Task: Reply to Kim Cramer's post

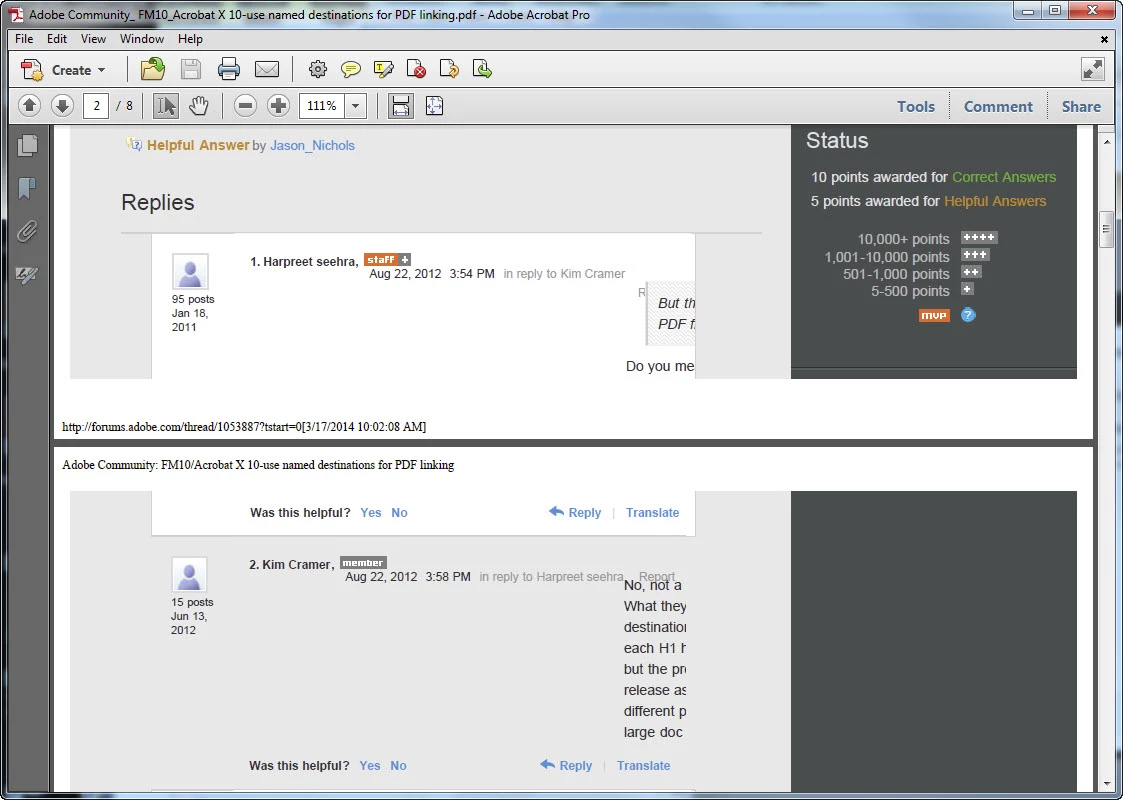Action: (567, 765)
